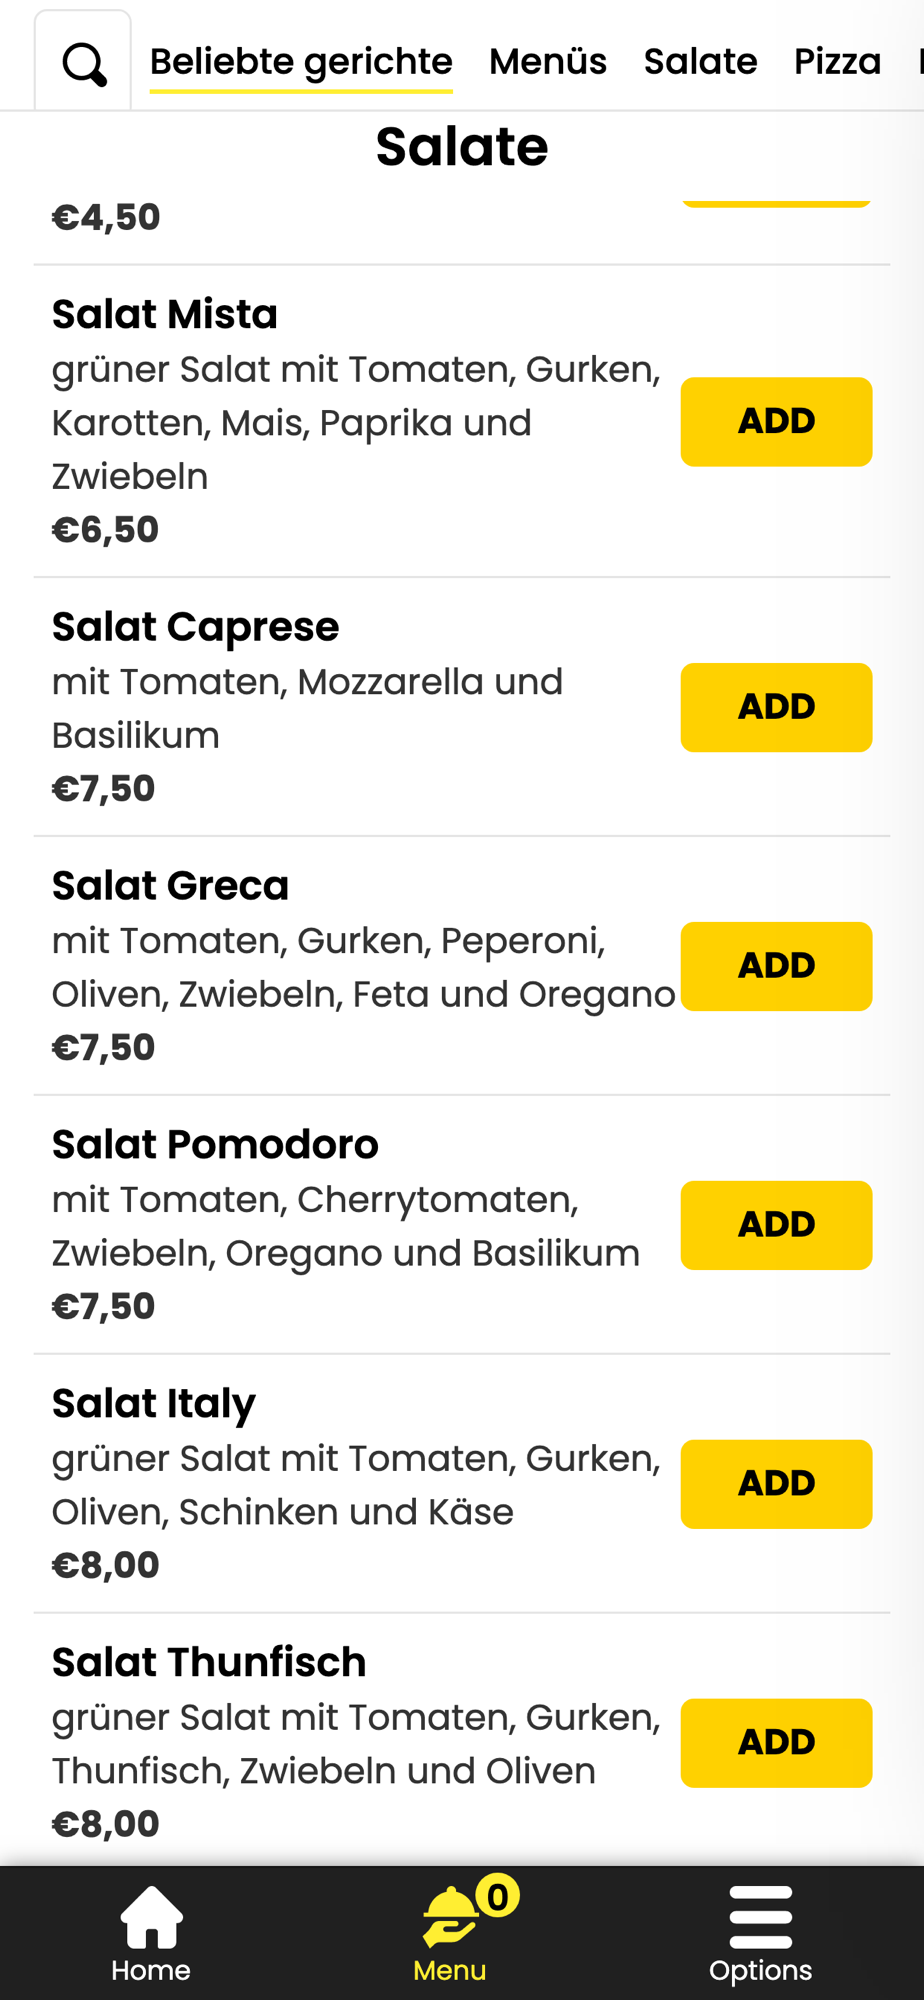Viewport: 924px width, 2000px height.
Task: Add Salat Thunfisch to cart
Action: click(776, 1743)
